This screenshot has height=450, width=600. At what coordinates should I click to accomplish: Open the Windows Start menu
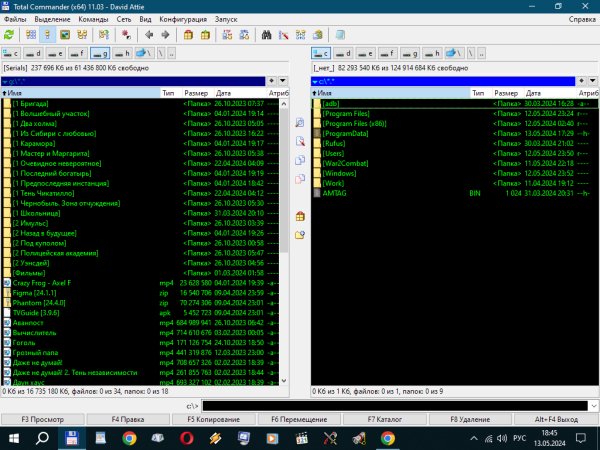[x=14, y=439]
